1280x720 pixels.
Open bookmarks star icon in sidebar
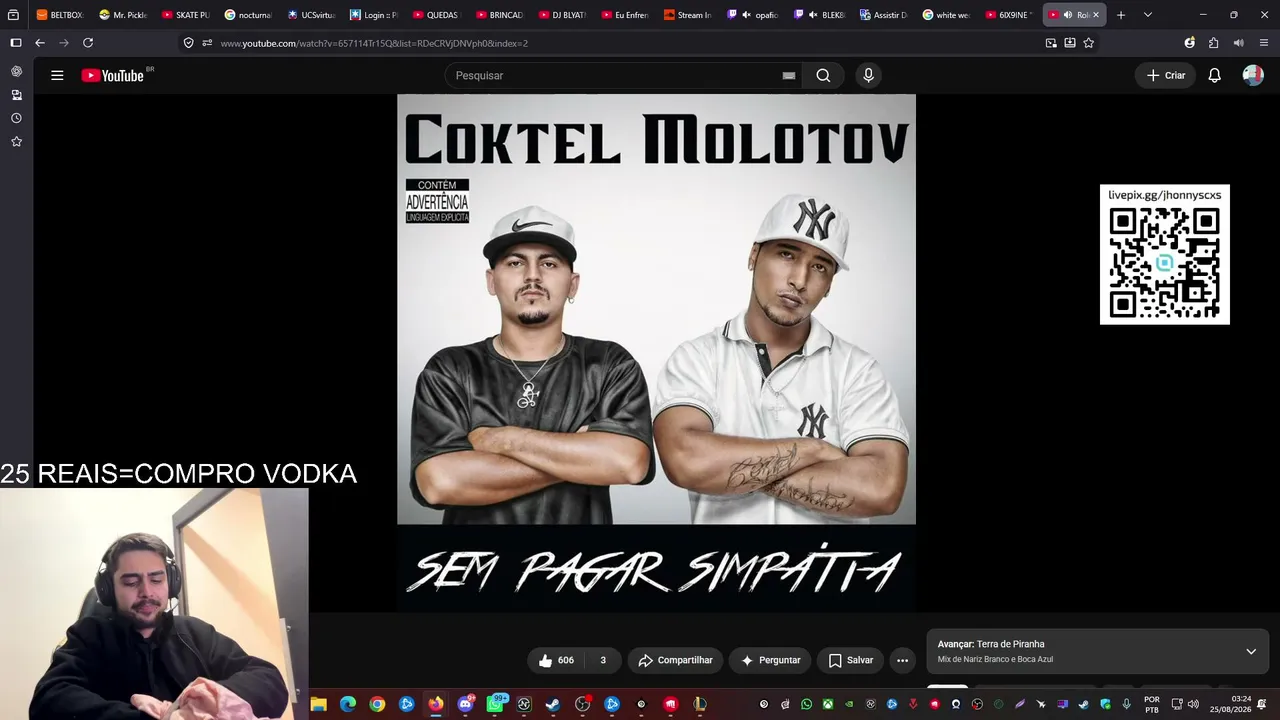16,142
